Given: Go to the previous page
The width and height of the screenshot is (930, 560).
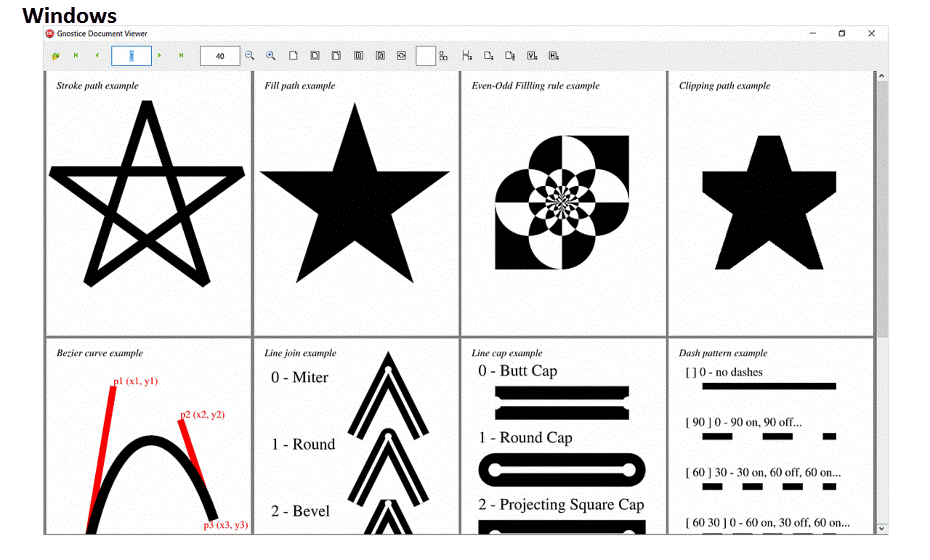Looking at the screenshot, I should pos(97,55).
